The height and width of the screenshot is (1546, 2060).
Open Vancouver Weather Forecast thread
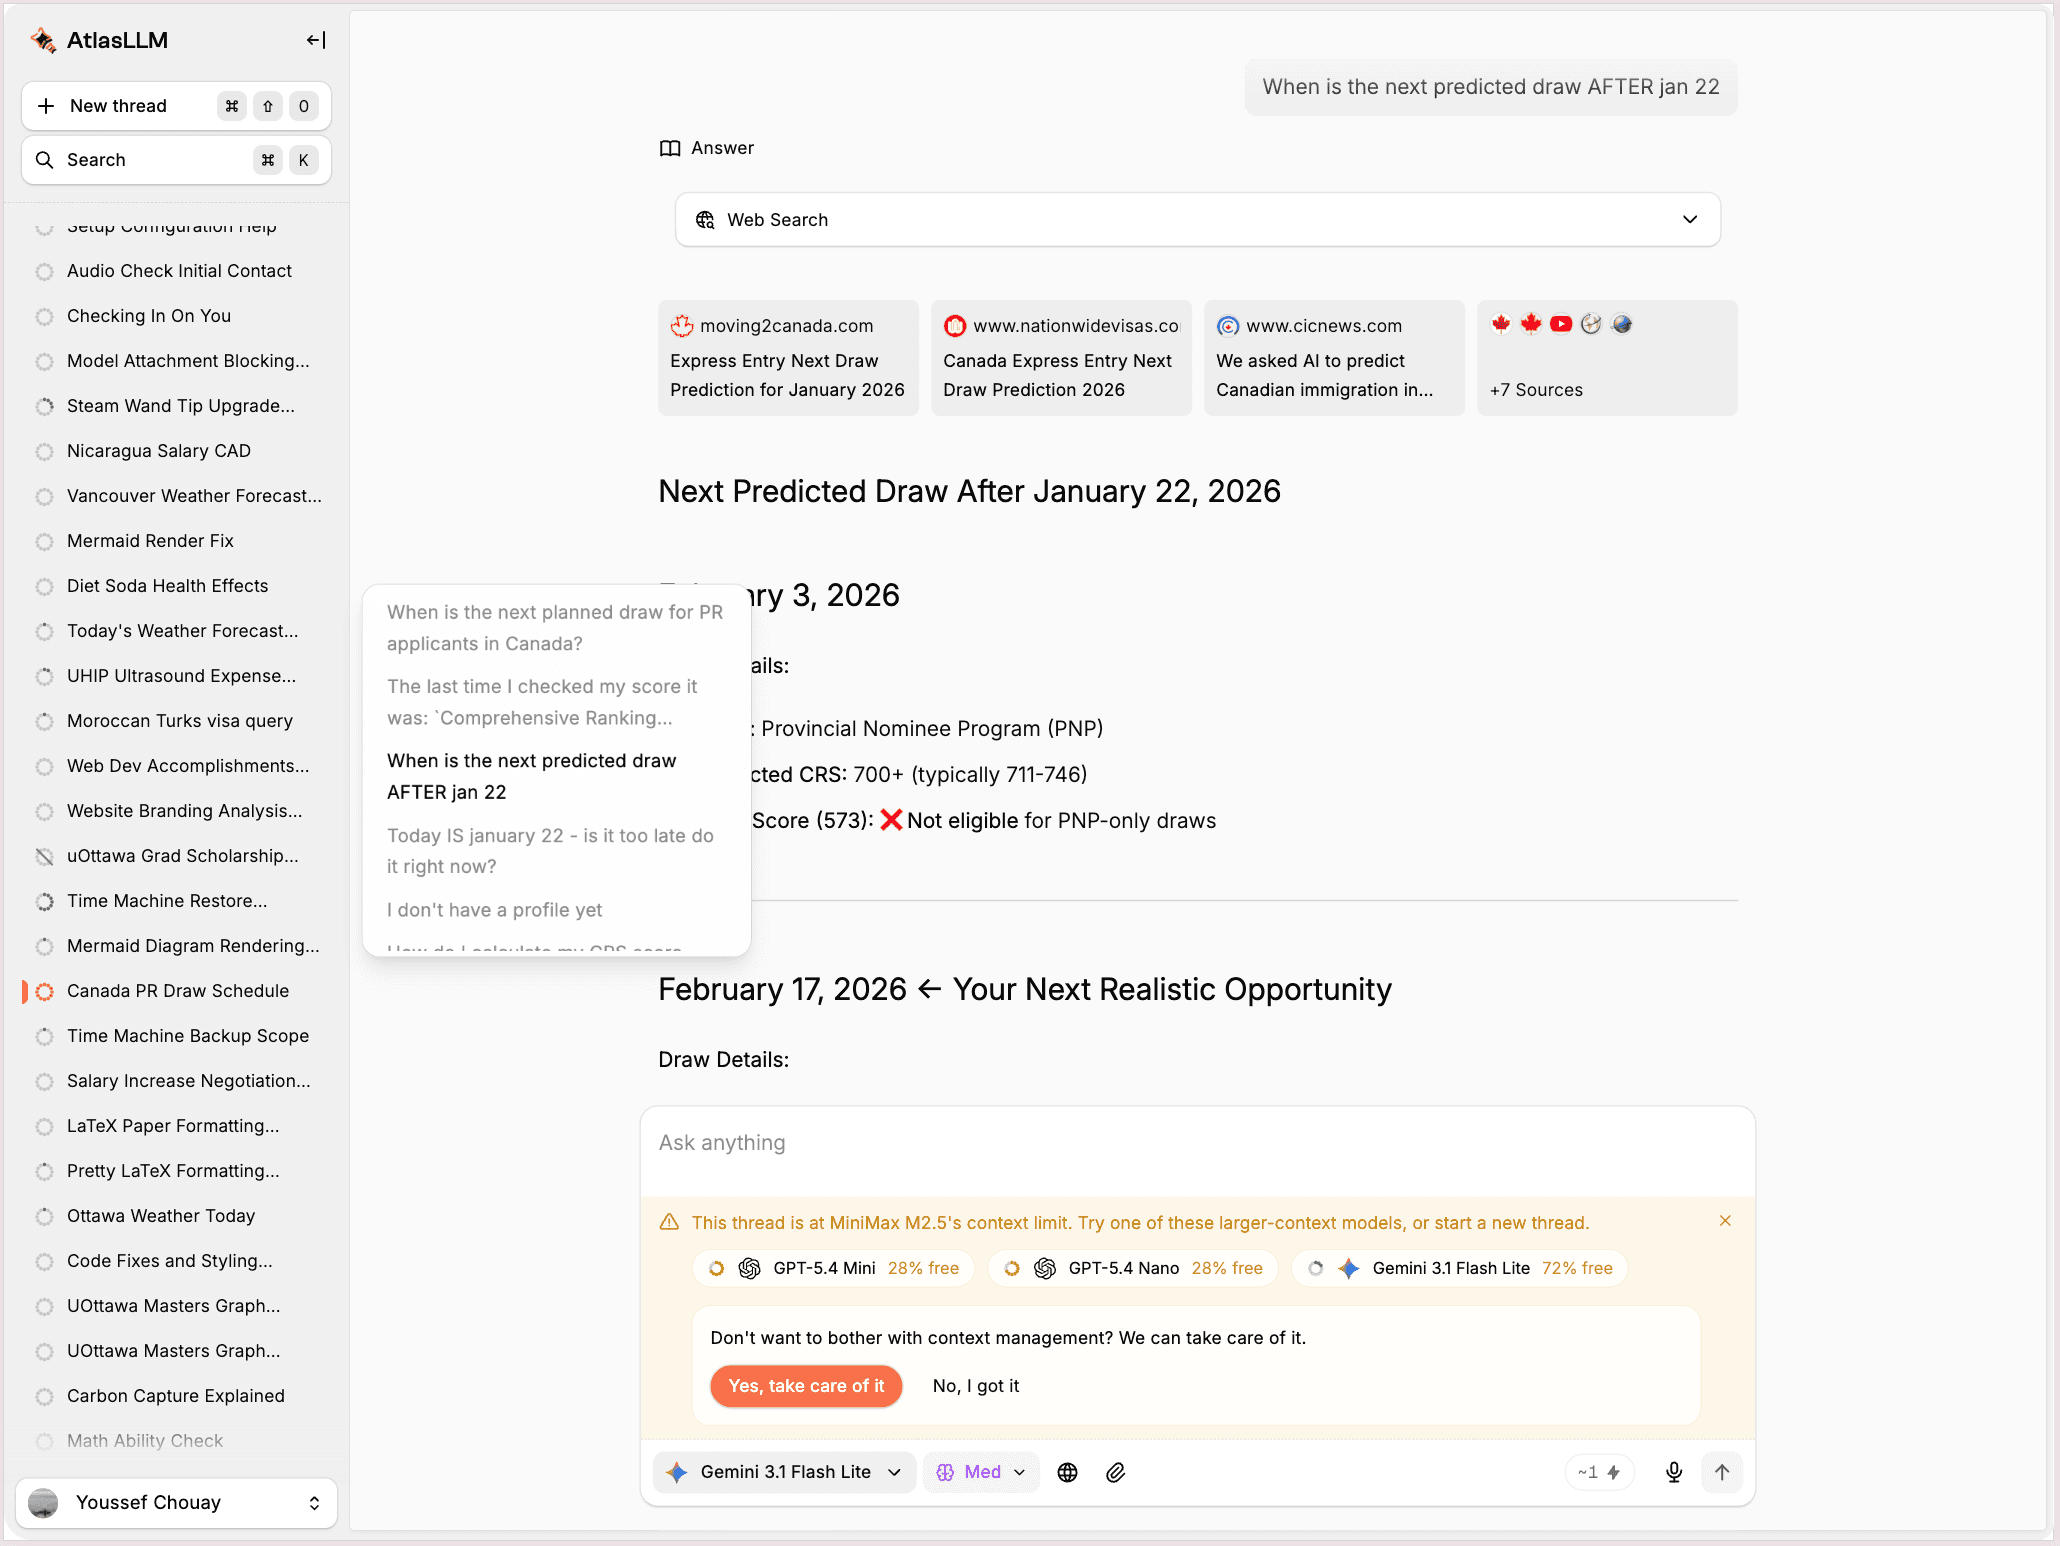click(194, 496)
